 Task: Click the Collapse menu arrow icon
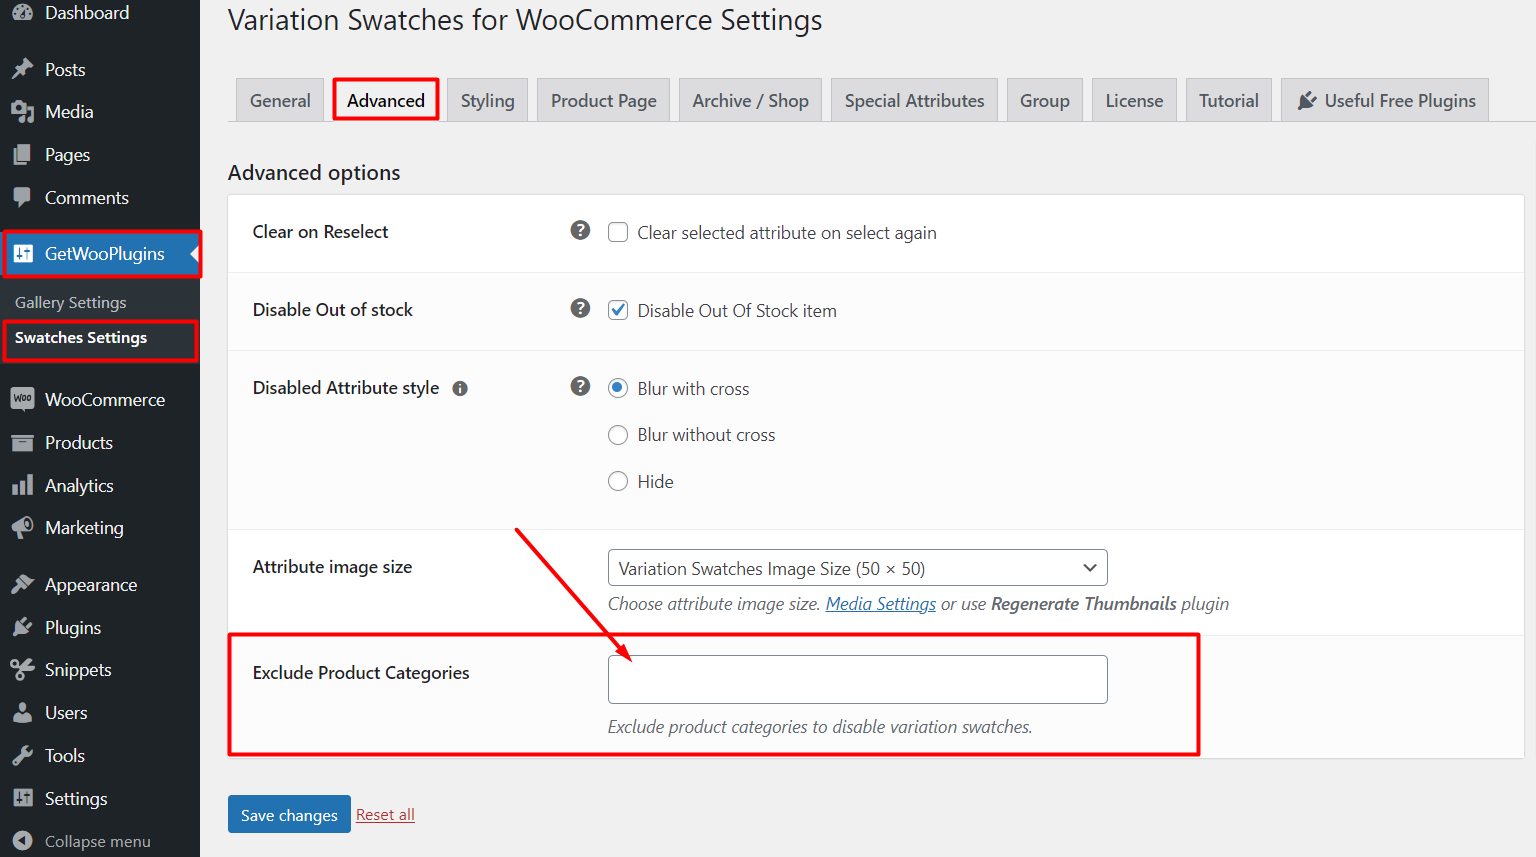click(x=22, y=841)
